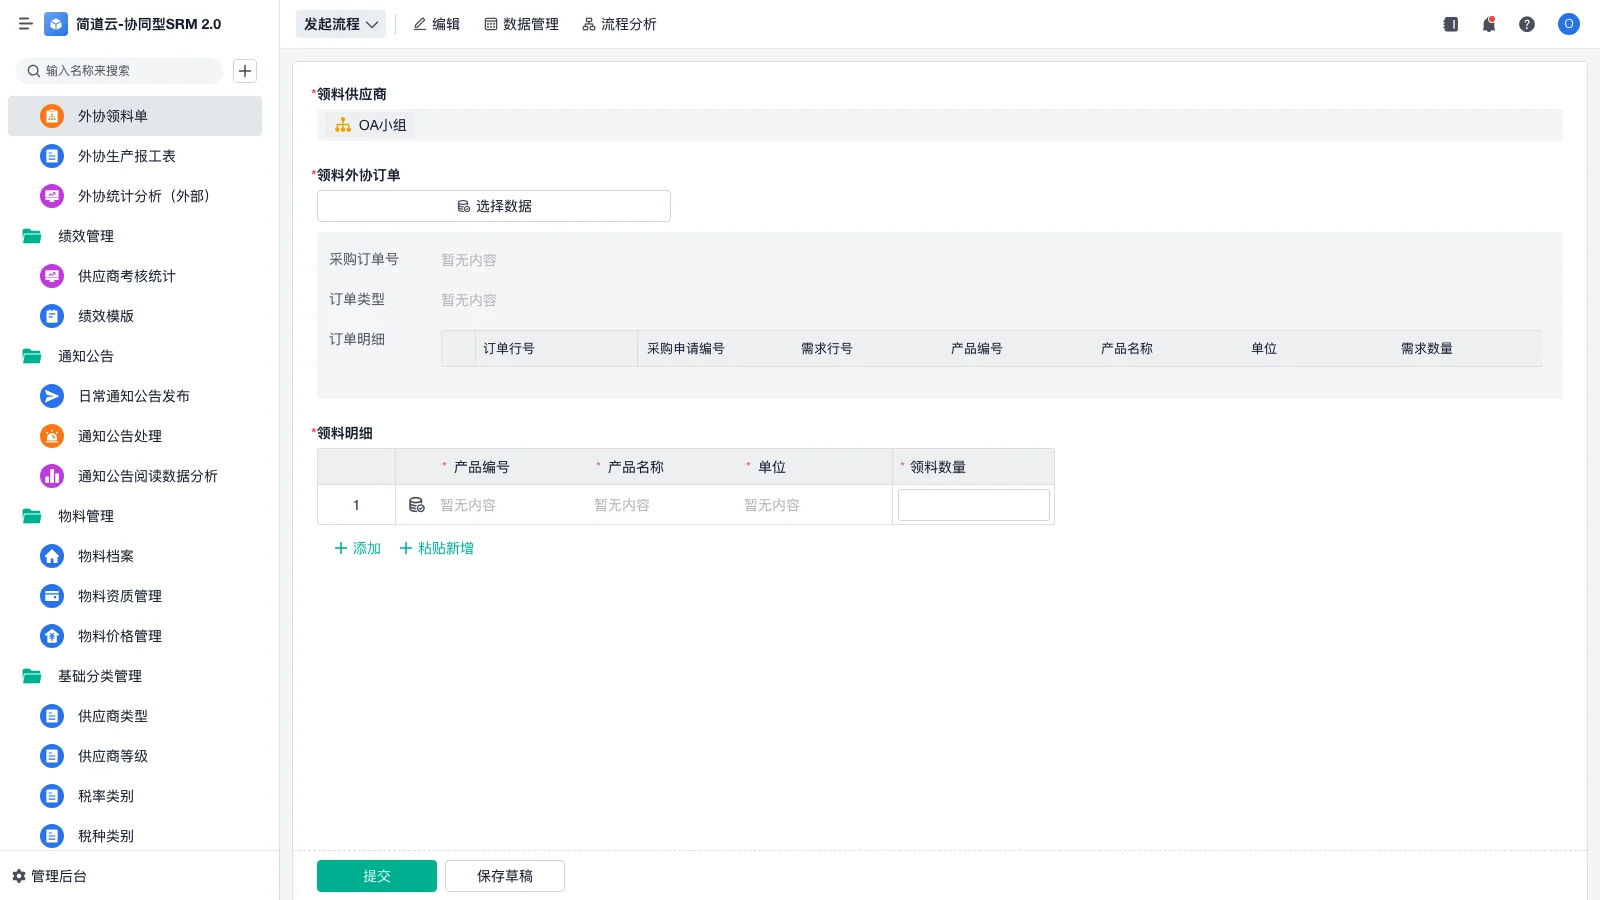Collapse sidebar with hamburger menu icon
1600x900 pixels.
26,24
